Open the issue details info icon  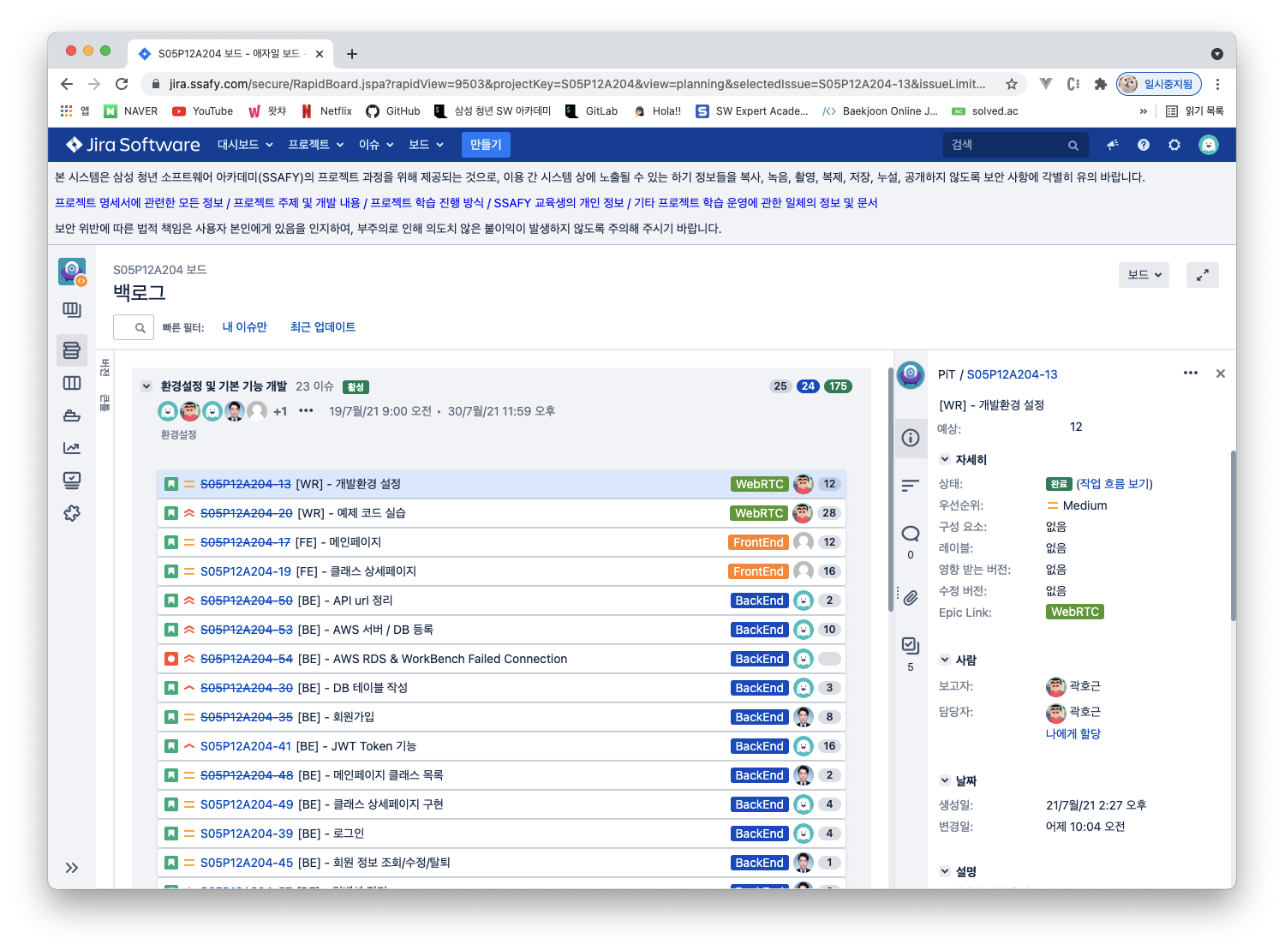pos(910,437)
